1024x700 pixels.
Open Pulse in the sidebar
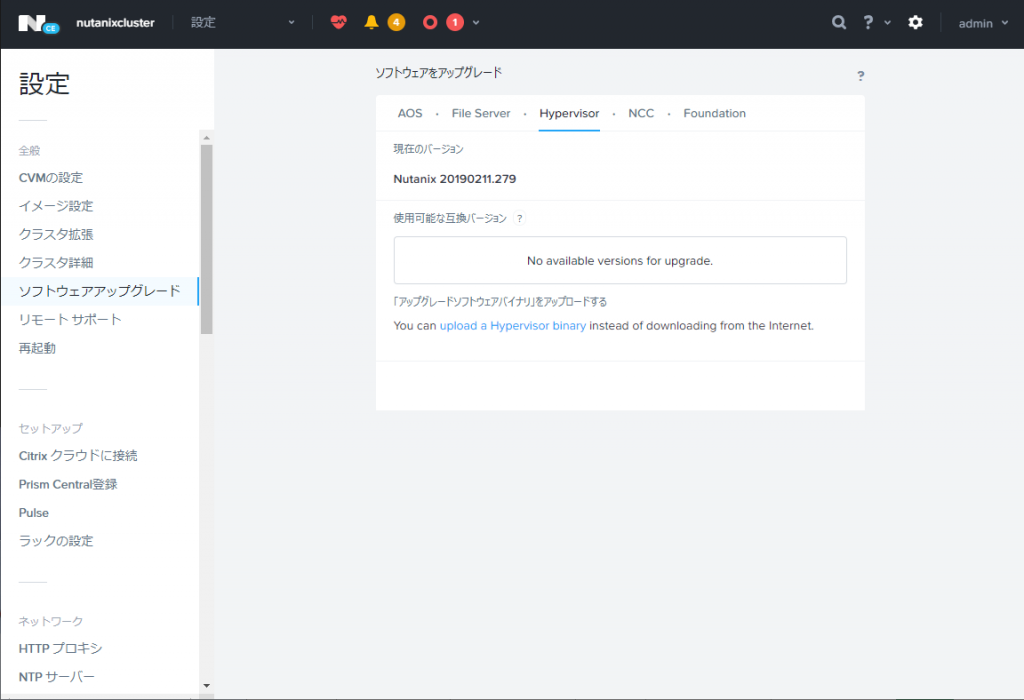click(x=34, y=513)
